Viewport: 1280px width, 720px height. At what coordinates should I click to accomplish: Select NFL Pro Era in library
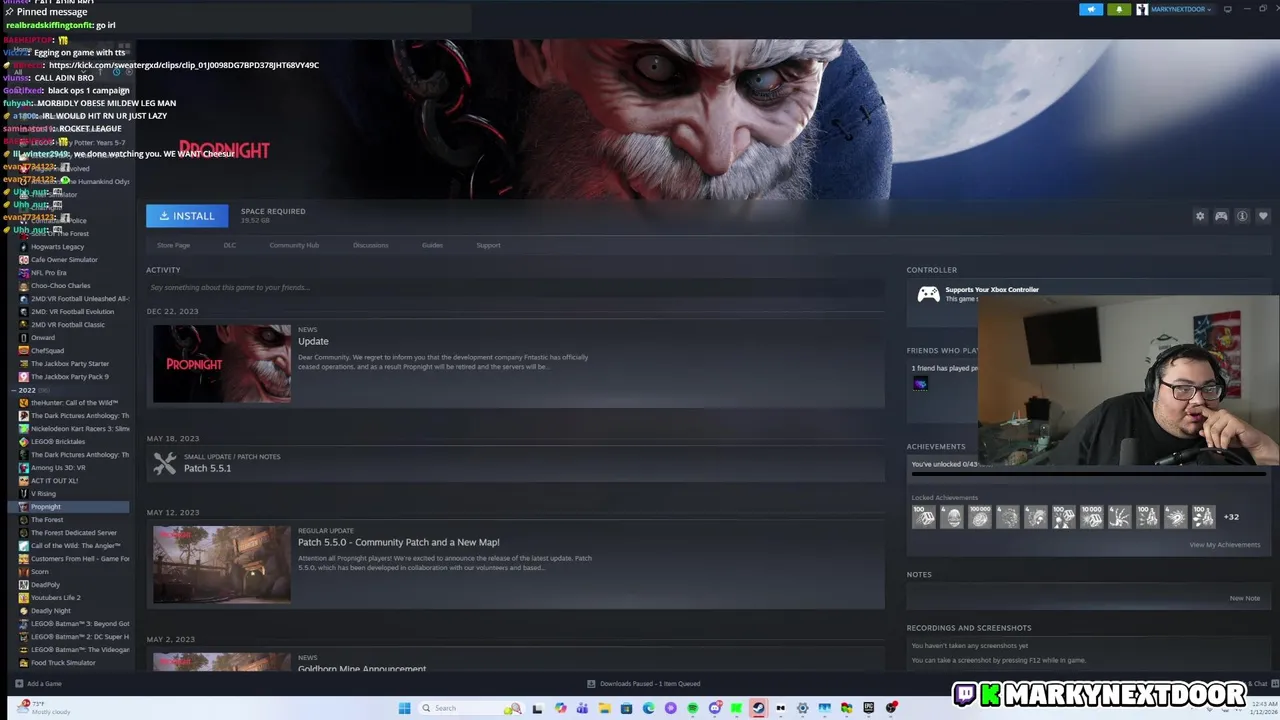pyautogui.click(x=48, y=272)
